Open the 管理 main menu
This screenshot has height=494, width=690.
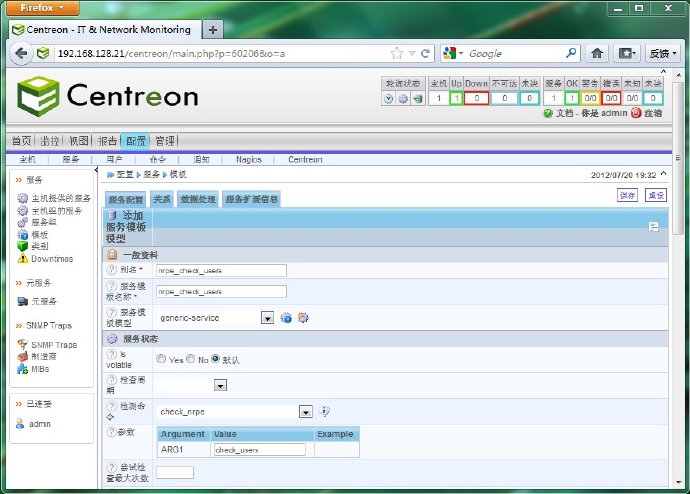pyautogui.click(x=165, y=141)
